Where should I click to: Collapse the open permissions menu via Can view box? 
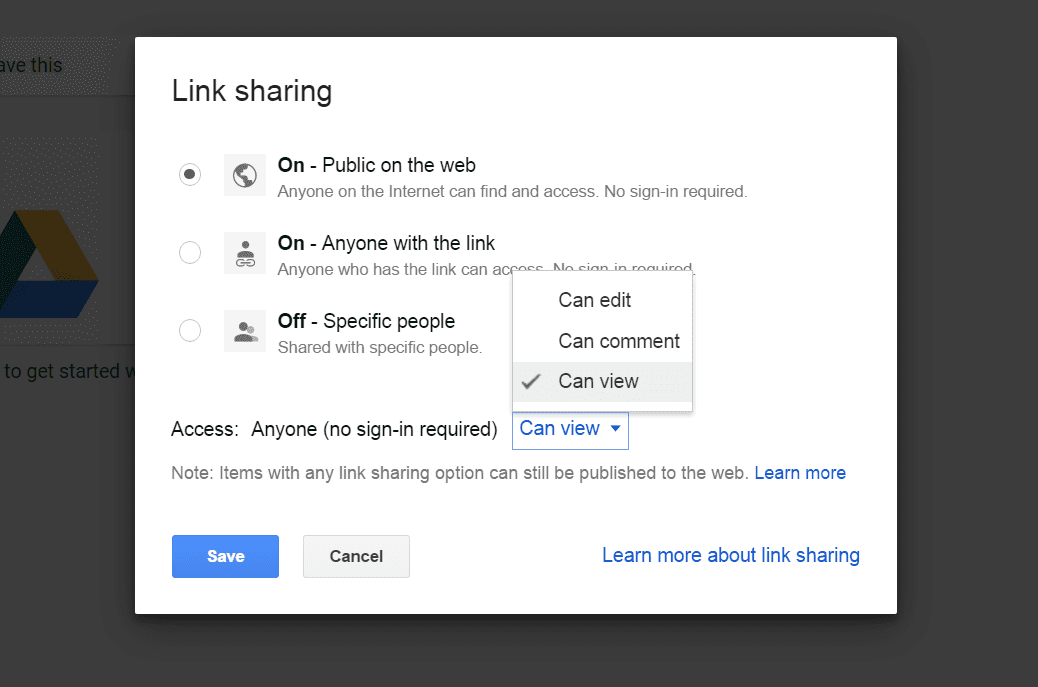coord(569,429)
